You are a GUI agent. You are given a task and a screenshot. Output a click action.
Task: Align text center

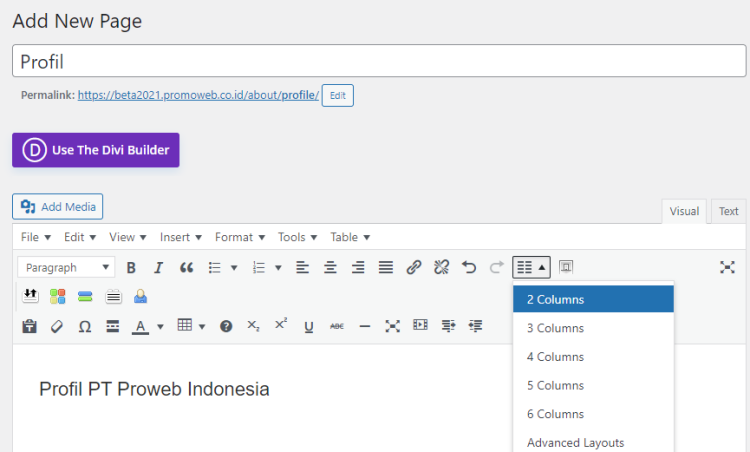coord(330,267)
